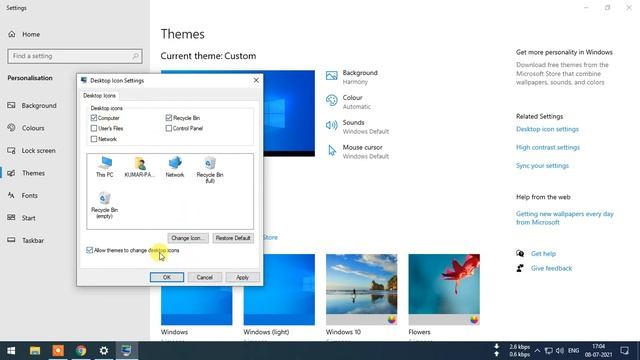Click the Colour palette icon

(331, 100)
